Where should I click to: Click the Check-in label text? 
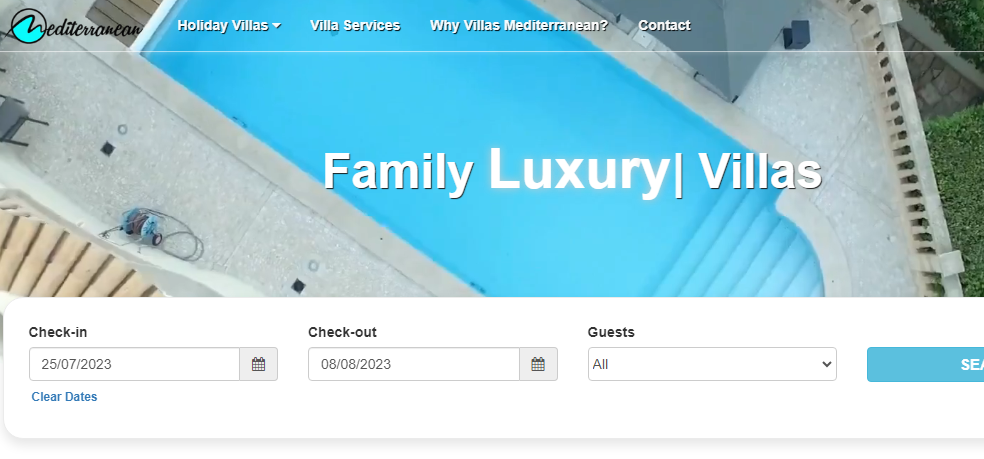(x=58, y=332)
